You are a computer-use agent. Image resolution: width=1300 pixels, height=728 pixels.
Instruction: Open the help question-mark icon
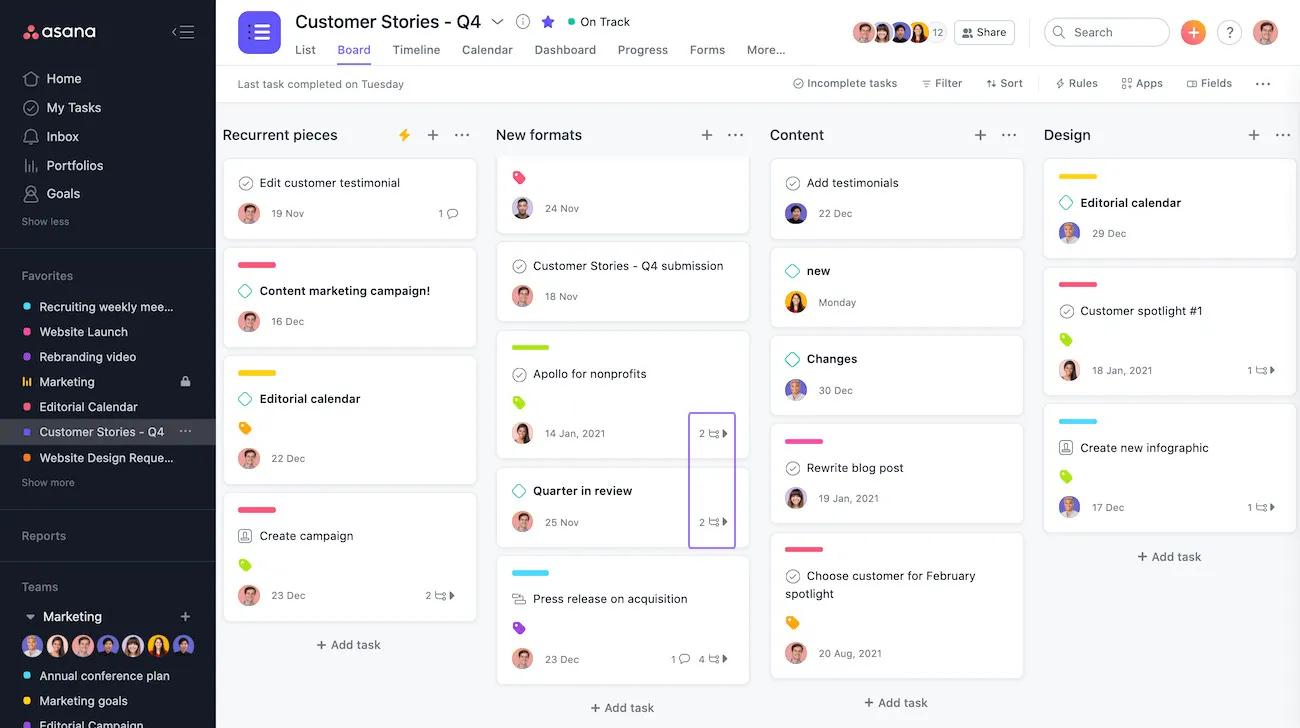pos(1229,32)
